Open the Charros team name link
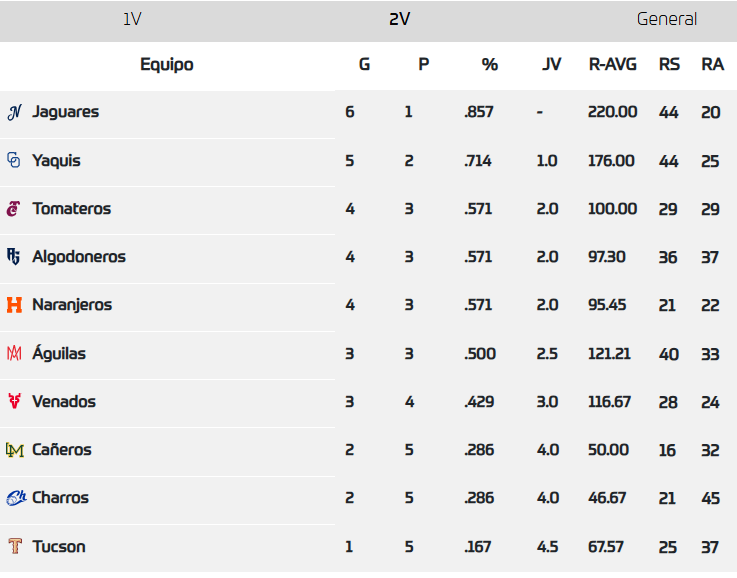Image resolution: width=737 pixels, height=578 pixels. [x=60, y=498]
